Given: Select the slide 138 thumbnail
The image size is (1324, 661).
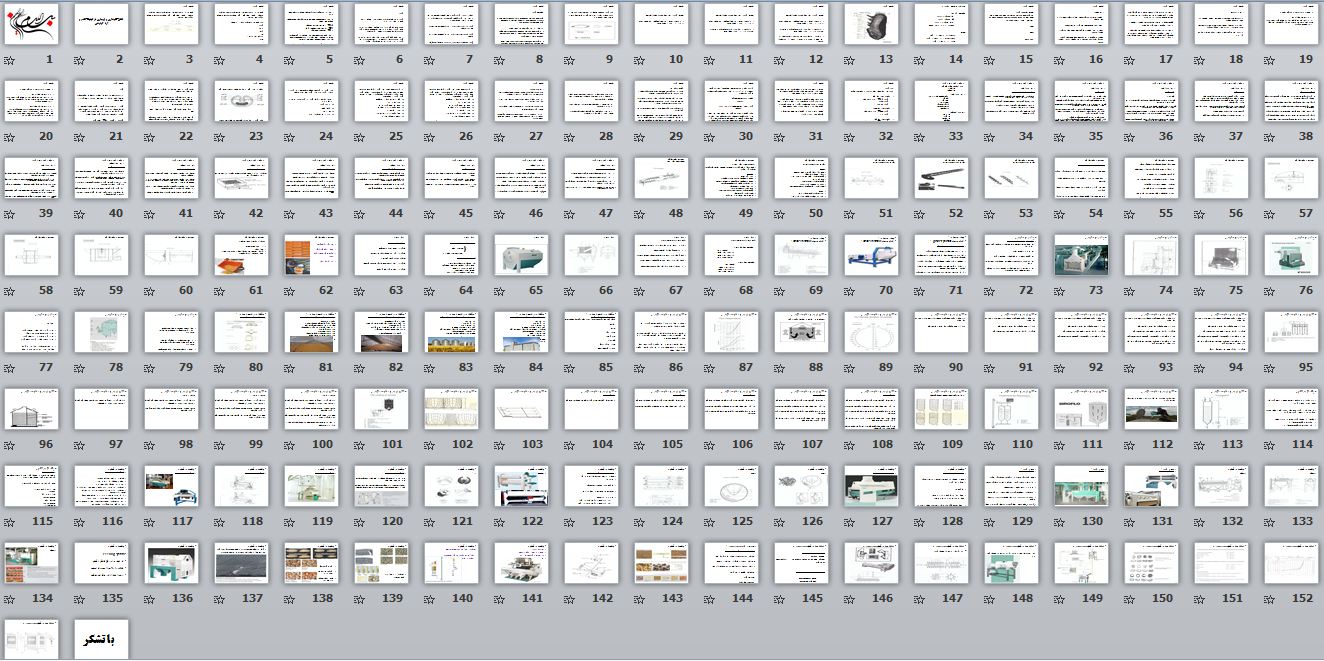Looking at the screenshot, I should [311, 563].
